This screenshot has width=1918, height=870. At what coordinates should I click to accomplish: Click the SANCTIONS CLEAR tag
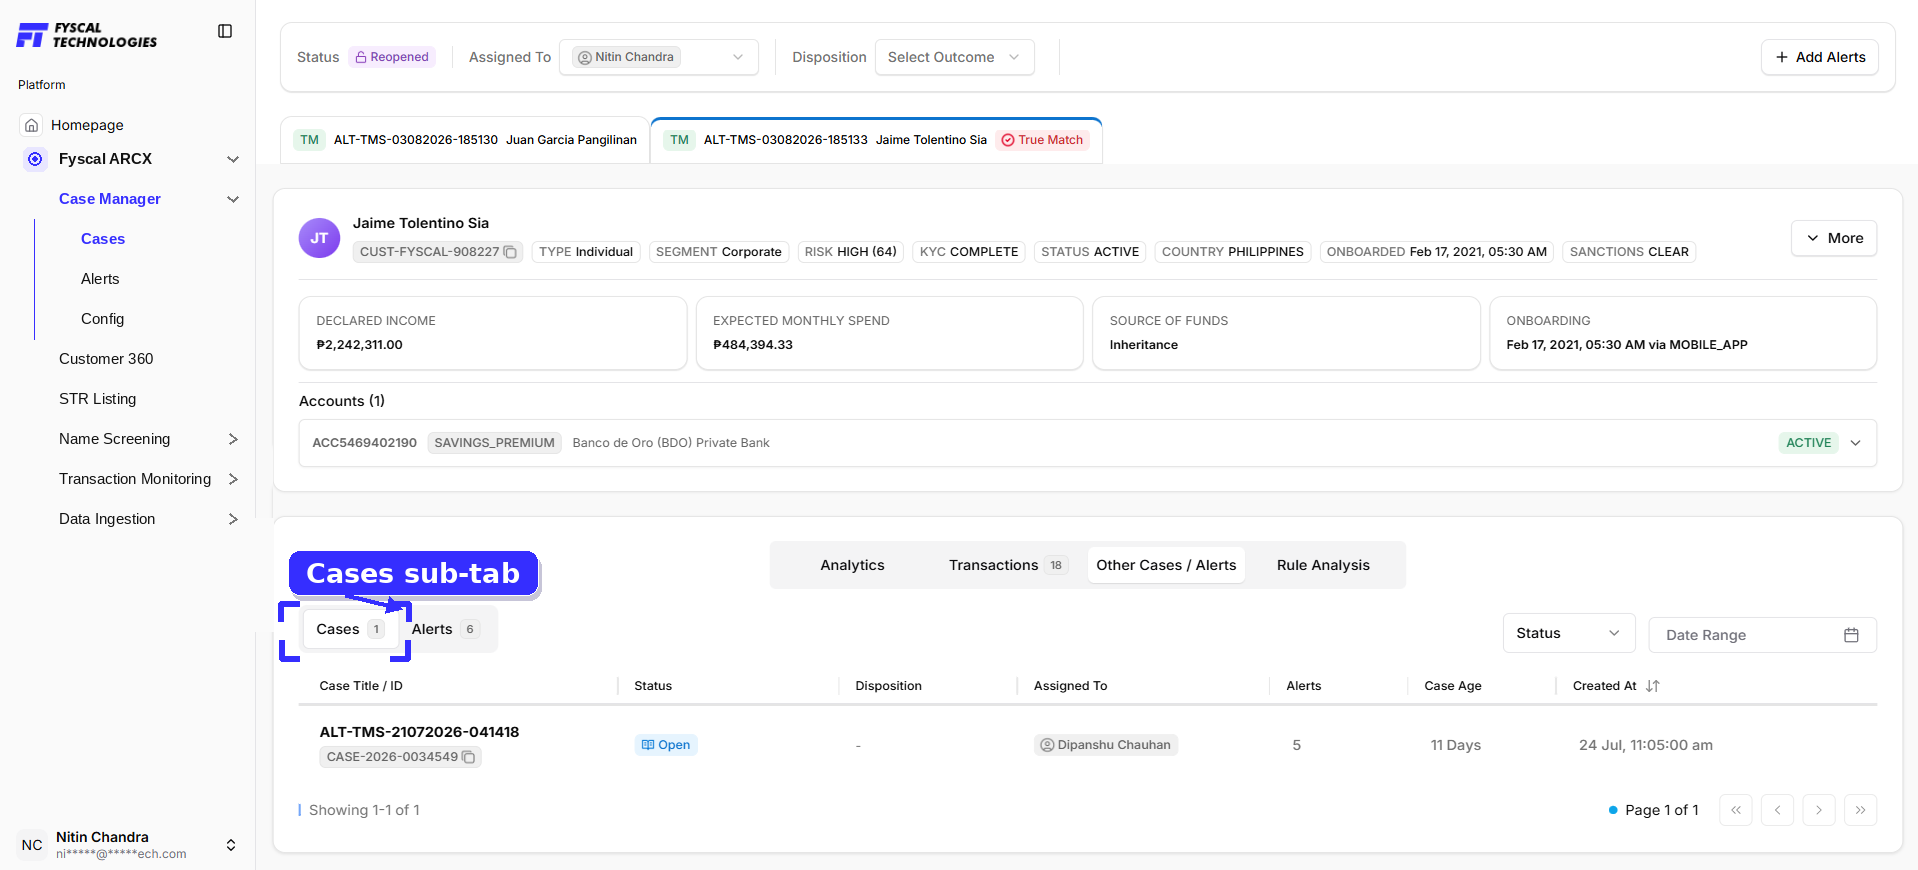pyautogui.click(x=1629, y=252)
